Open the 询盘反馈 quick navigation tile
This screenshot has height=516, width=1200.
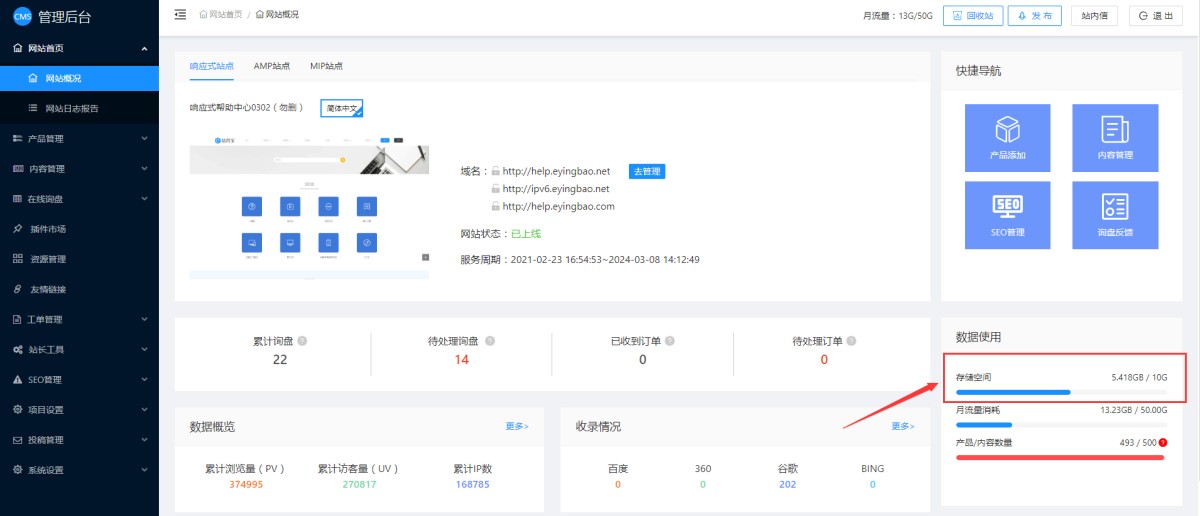1115,215
